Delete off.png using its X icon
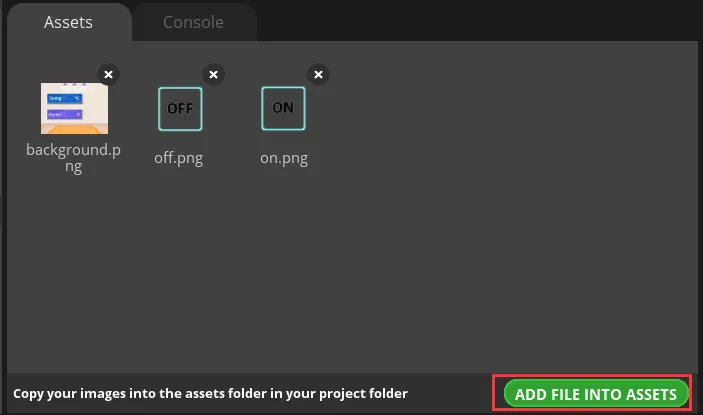The height and width of the screenshot is (415, 703). (213, 74)
